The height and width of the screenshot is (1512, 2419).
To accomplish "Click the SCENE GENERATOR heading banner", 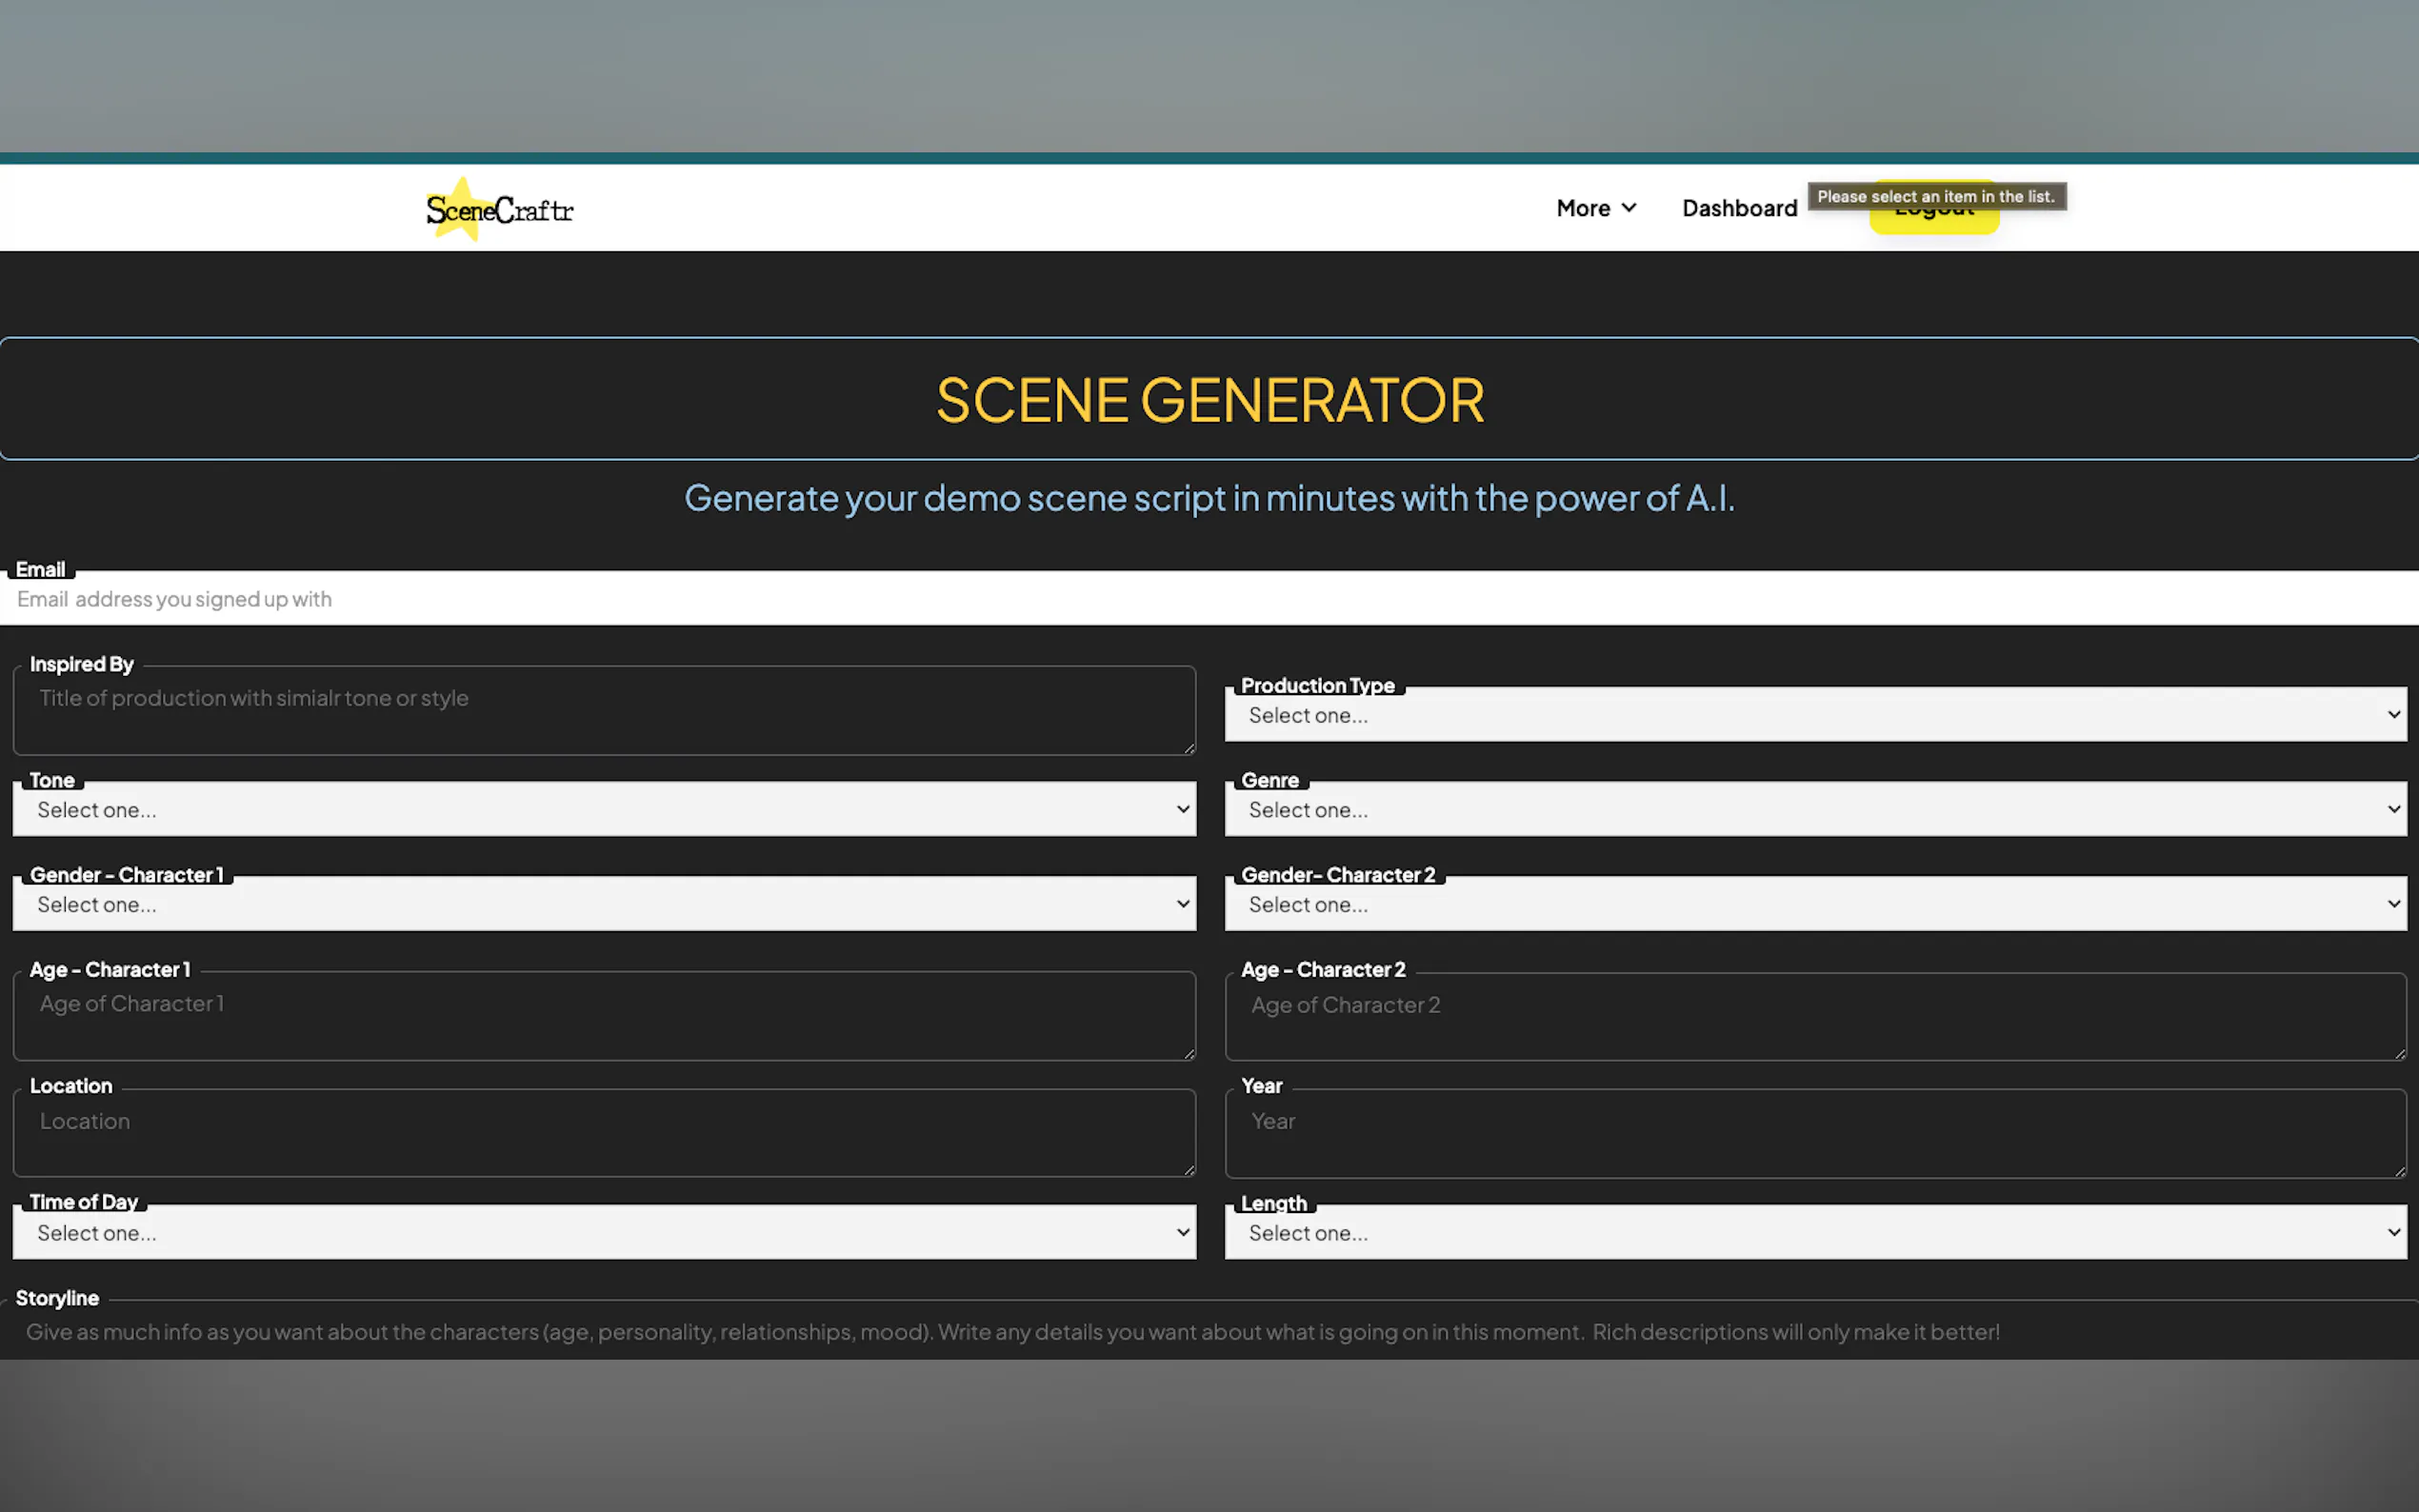I will (1208, 399).
